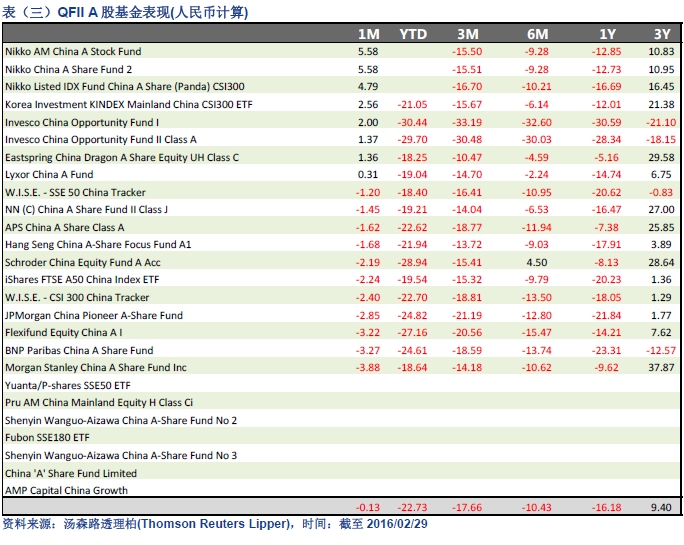The image size is (684, 545).
Task: Click the 1M value 0.31 for Lyxor China A Fund
Action: point(368,175)
